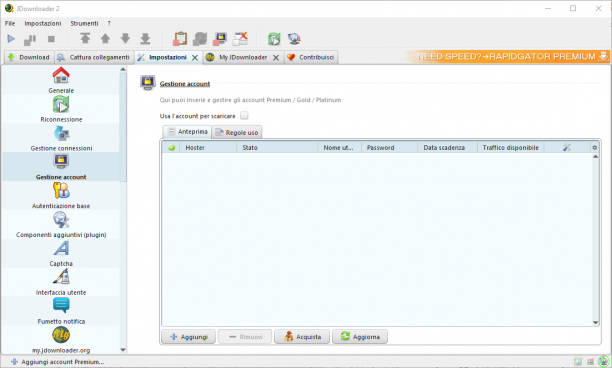
Task: Enable Usa l'account per scaricare checkbox
Action: pyautogui.click(x=244, y=116)
